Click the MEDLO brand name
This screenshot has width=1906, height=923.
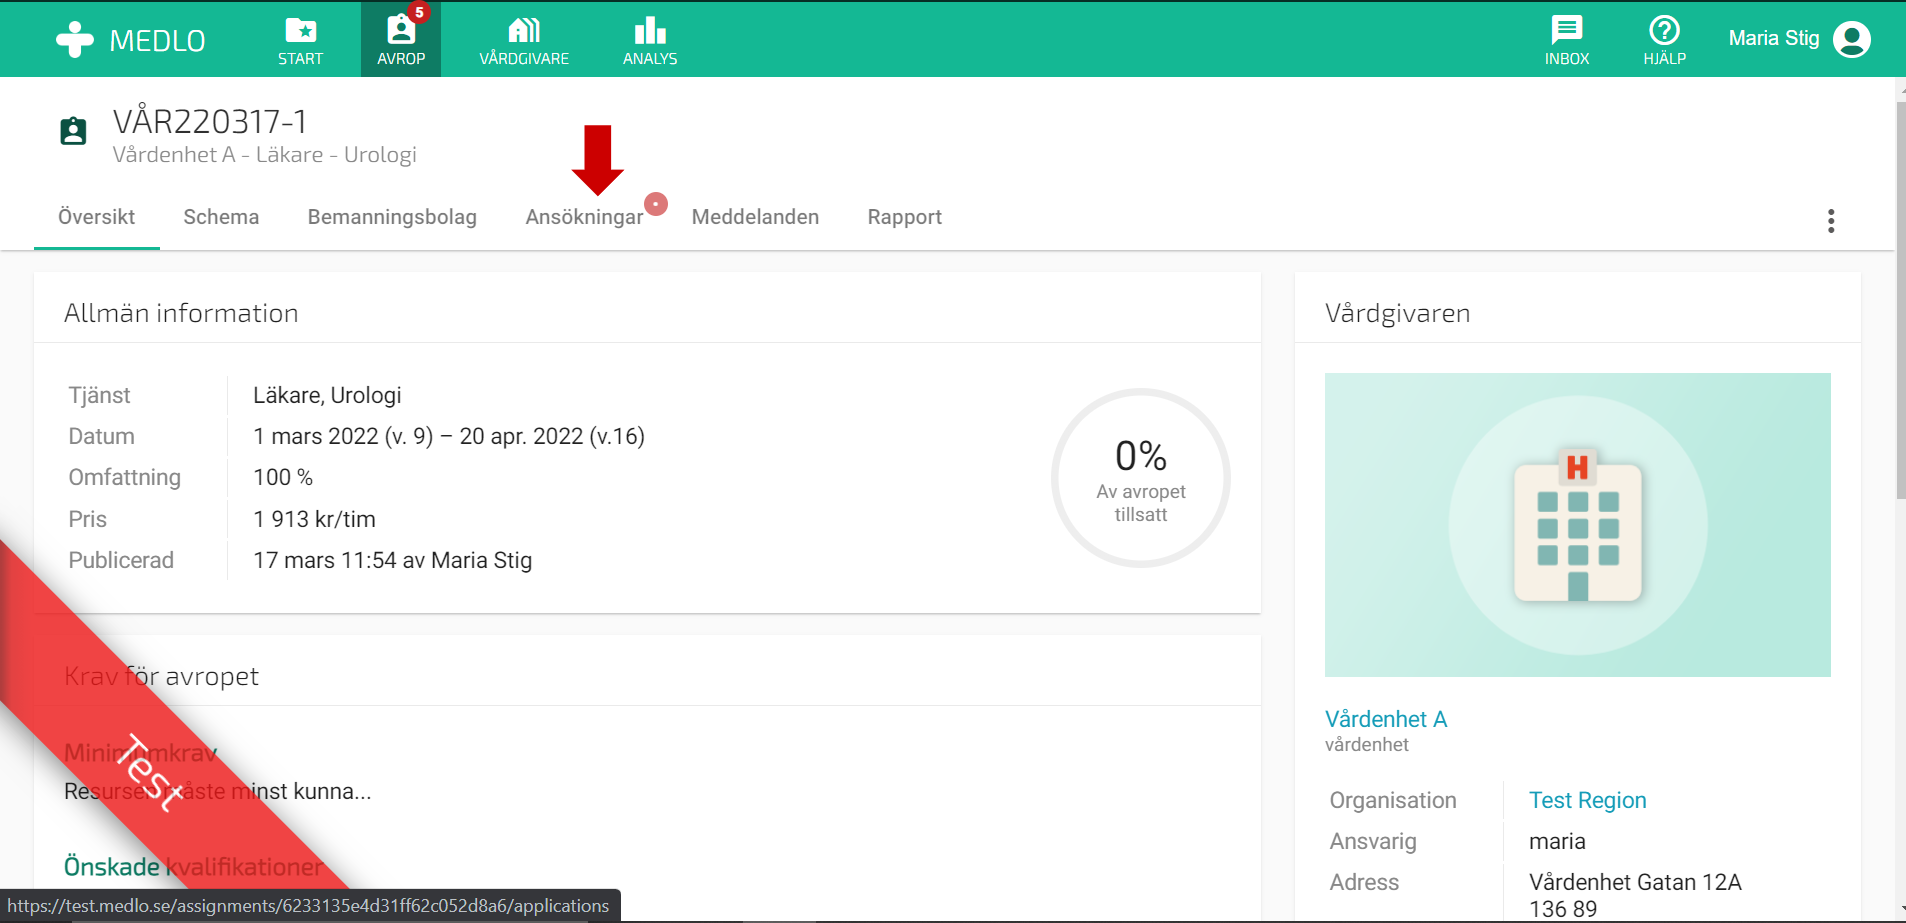click(157, 41)
